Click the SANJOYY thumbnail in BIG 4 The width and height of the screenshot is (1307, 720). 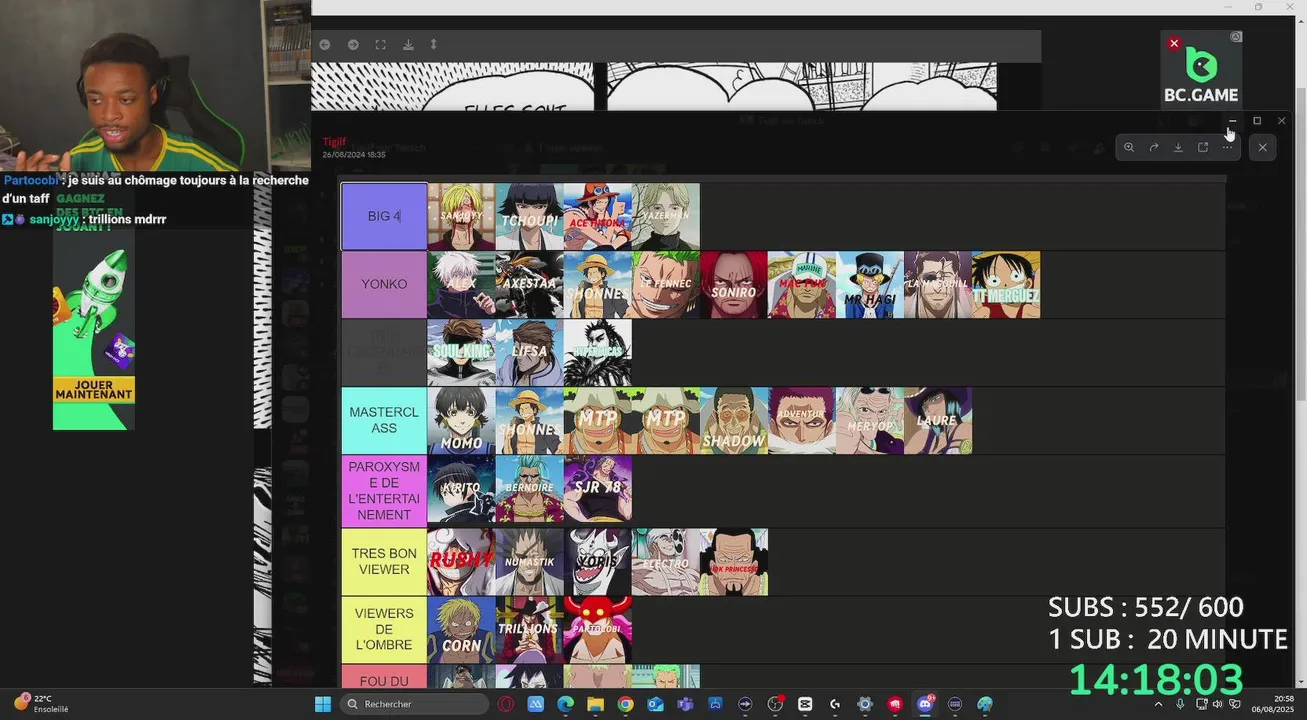461,216
